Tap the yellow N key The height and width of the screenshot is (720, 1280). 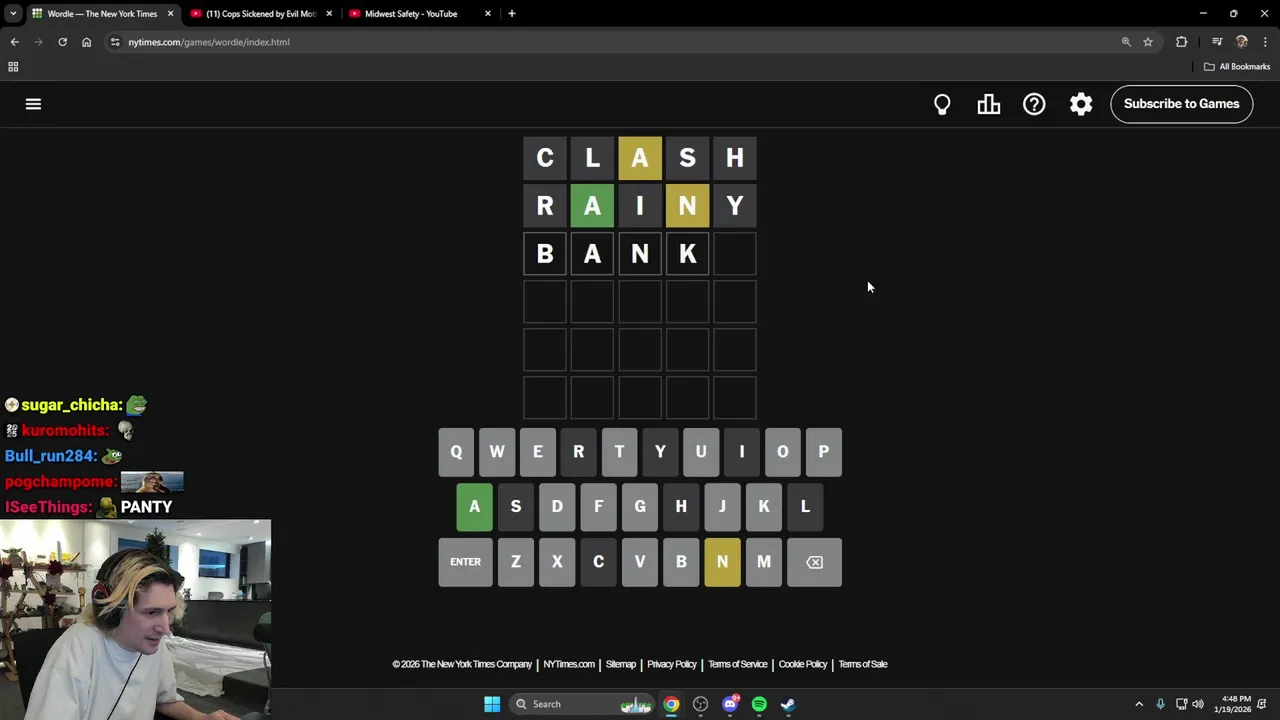[x=722, y=562]
